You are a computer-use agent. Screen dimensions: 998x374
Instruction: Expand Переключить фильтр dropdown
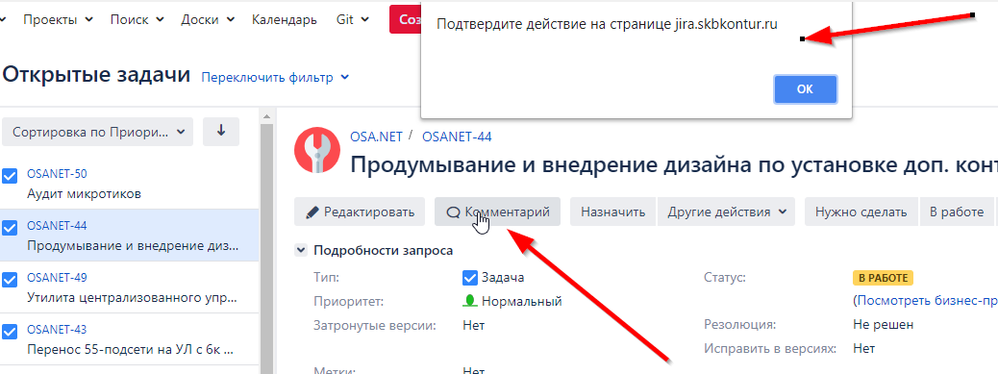click(x=275, y=78)
